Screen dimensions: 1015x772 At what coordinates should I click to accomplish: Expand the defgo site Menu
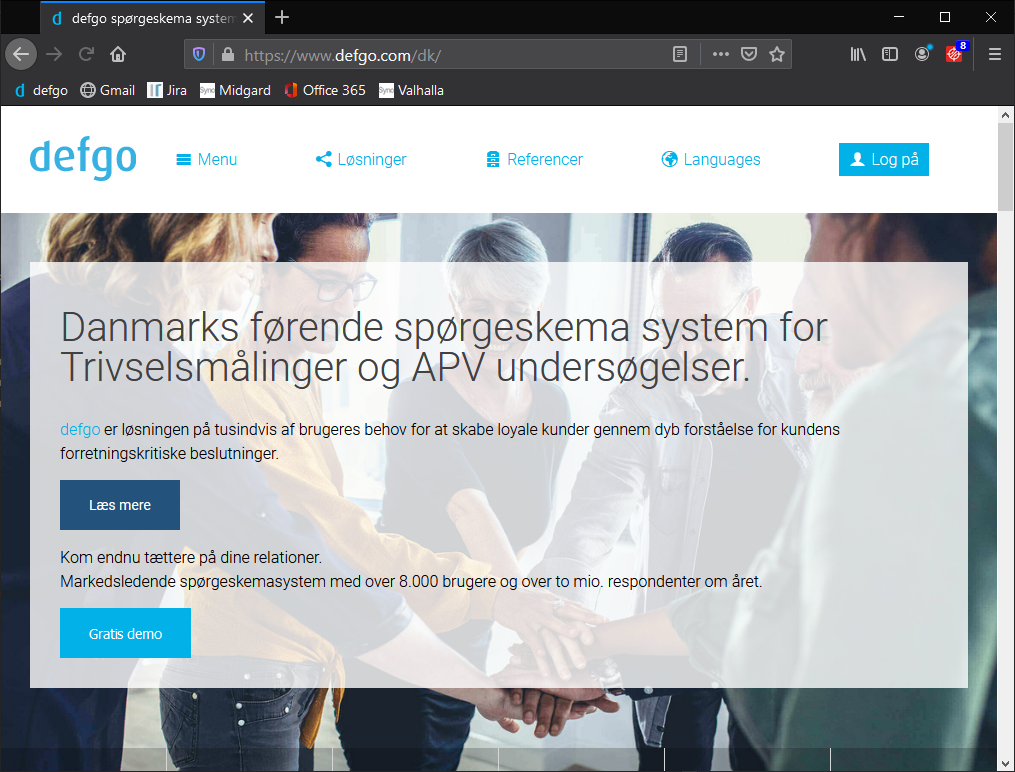(x=207, y=159)
